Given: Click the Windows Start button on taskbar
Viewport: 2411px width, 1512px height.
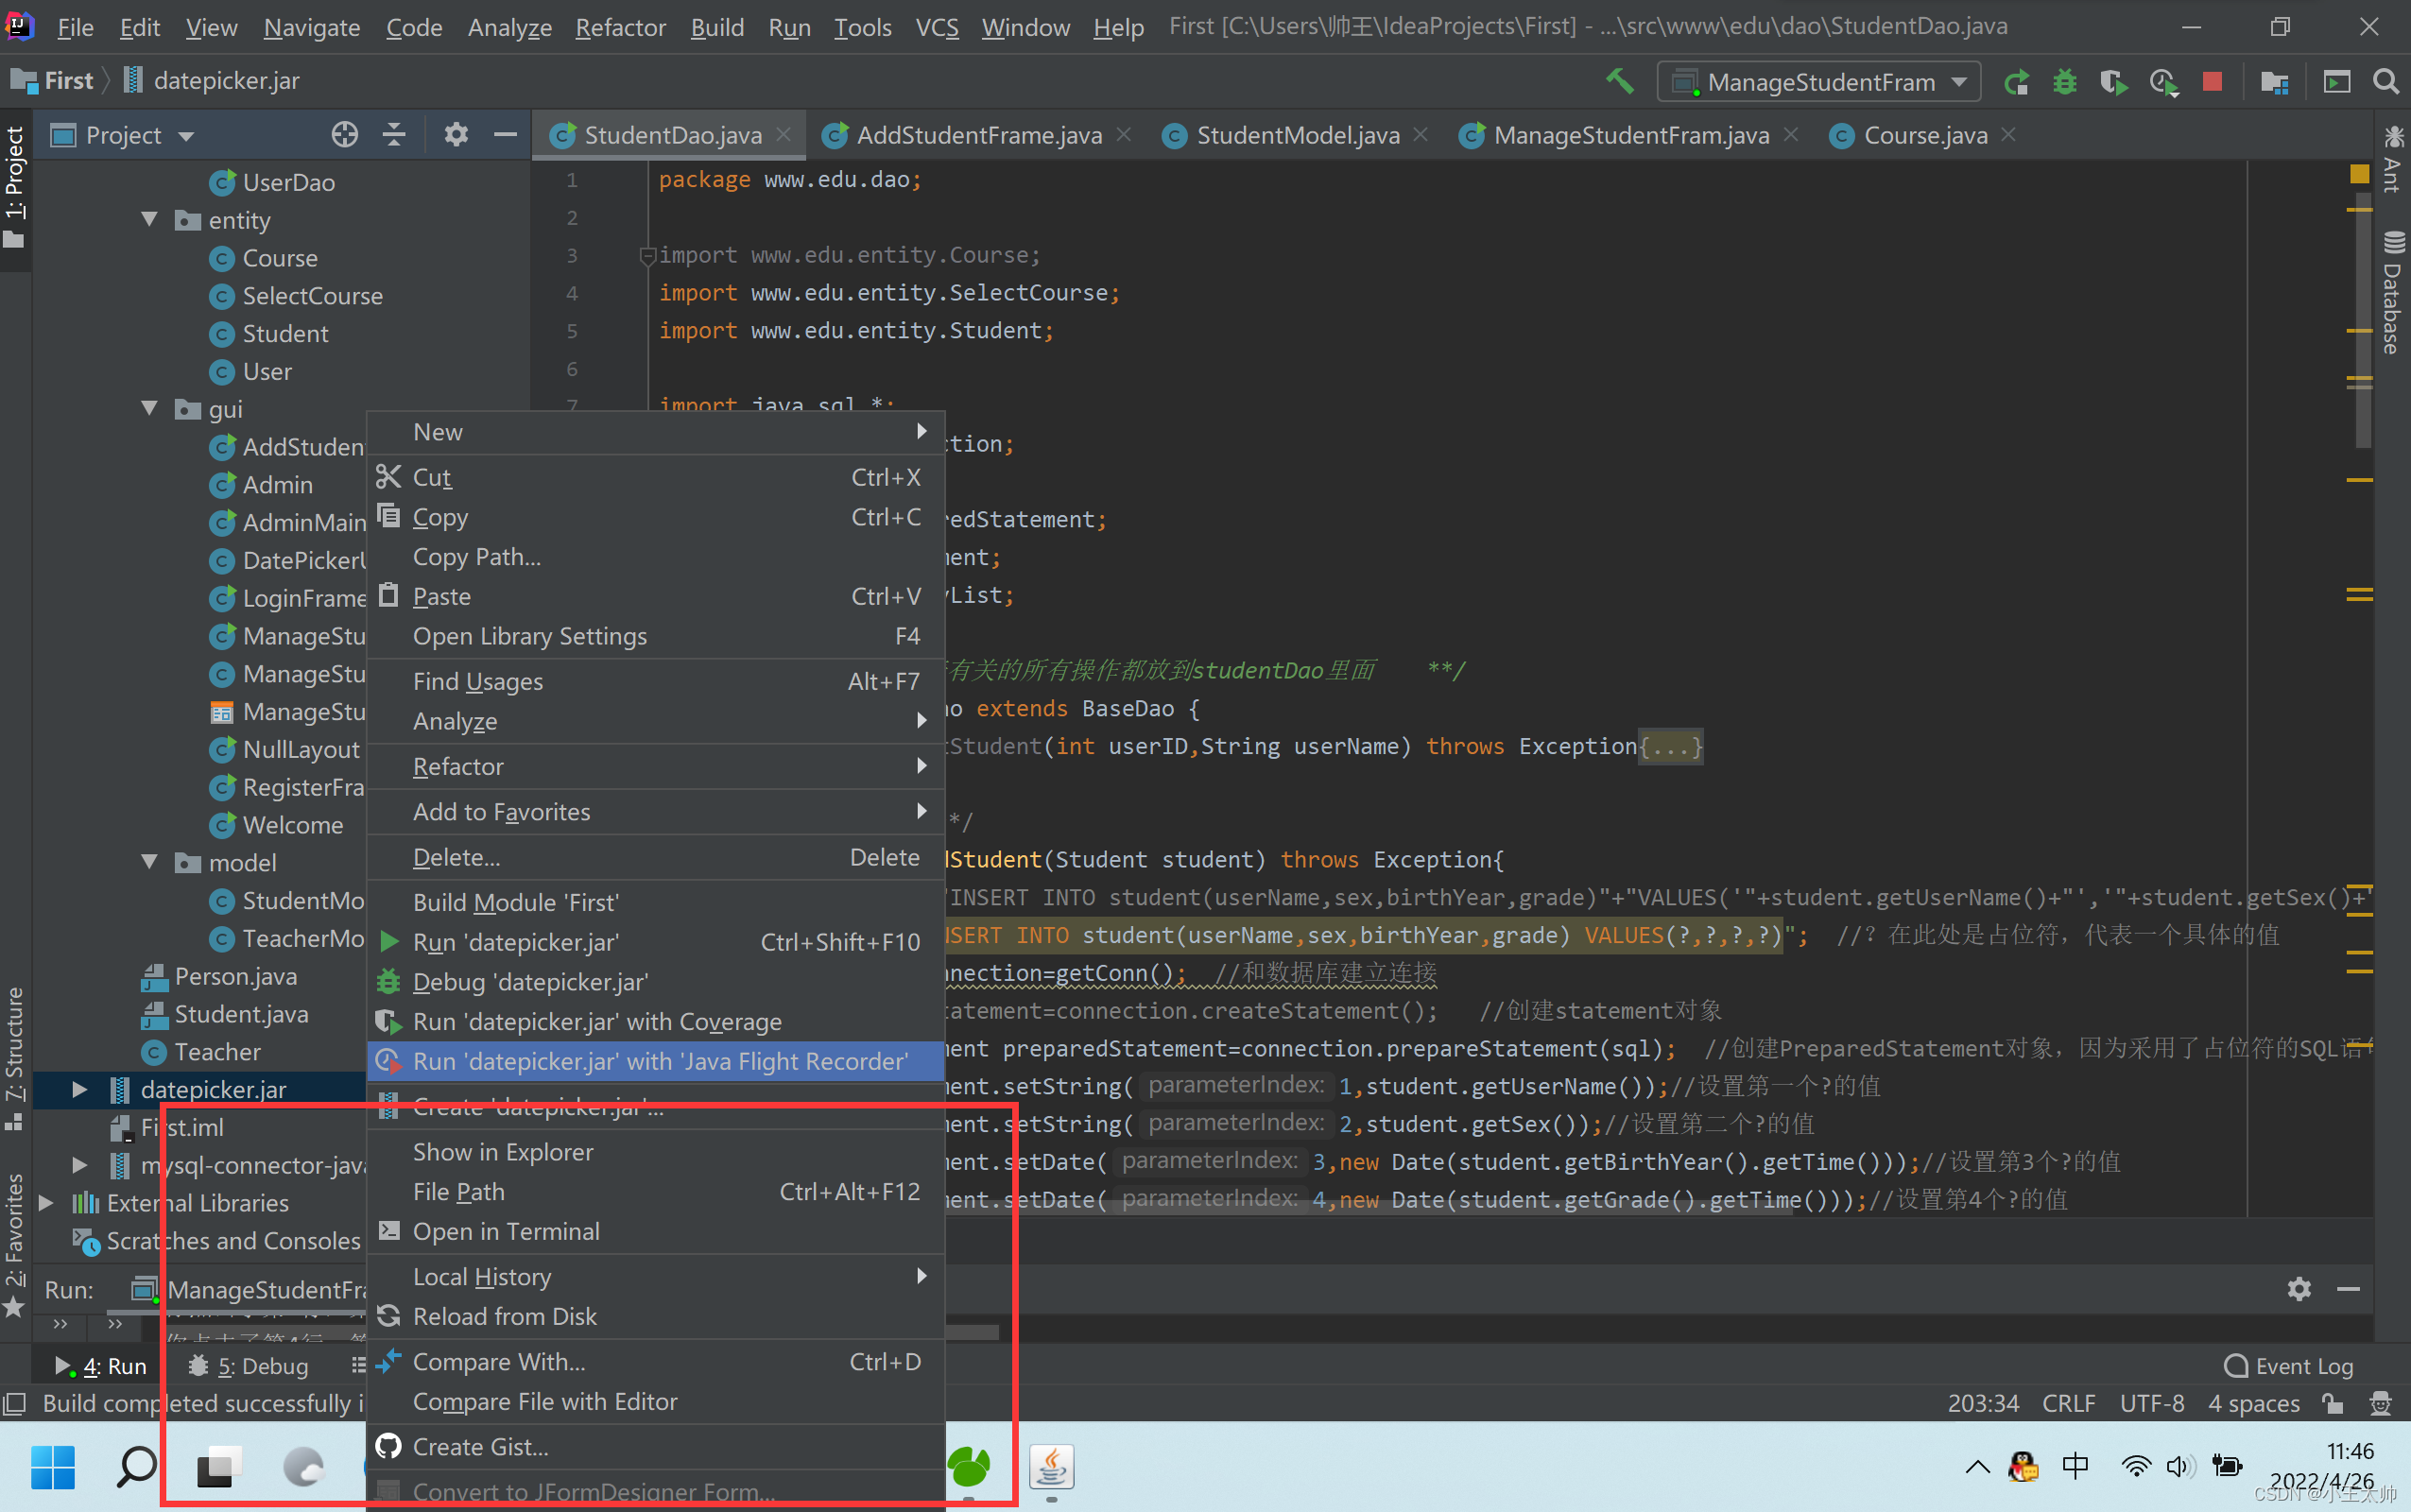Looking at the screenshot, I should [53, 1467].
